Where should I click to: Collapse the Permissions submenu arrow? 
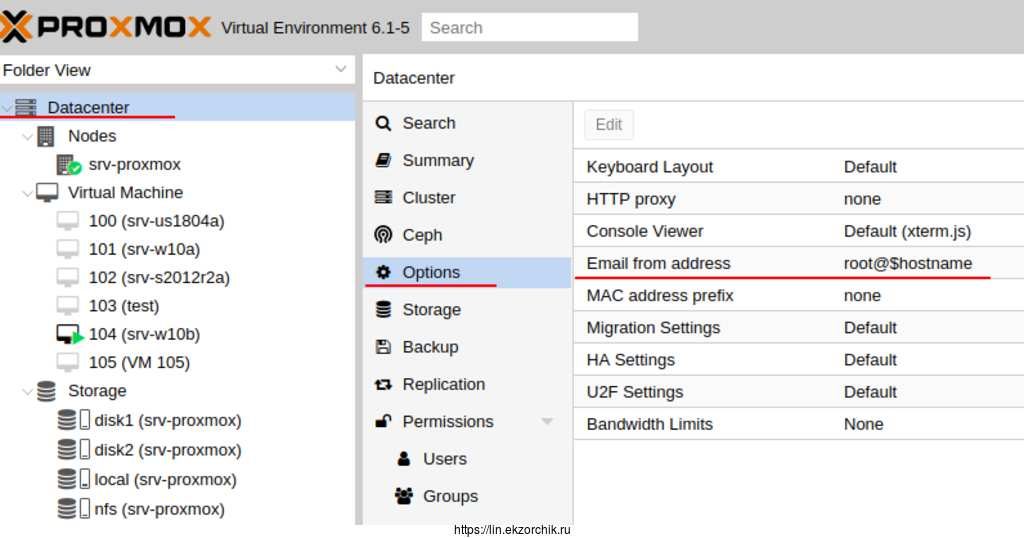[x=547, y=422]
